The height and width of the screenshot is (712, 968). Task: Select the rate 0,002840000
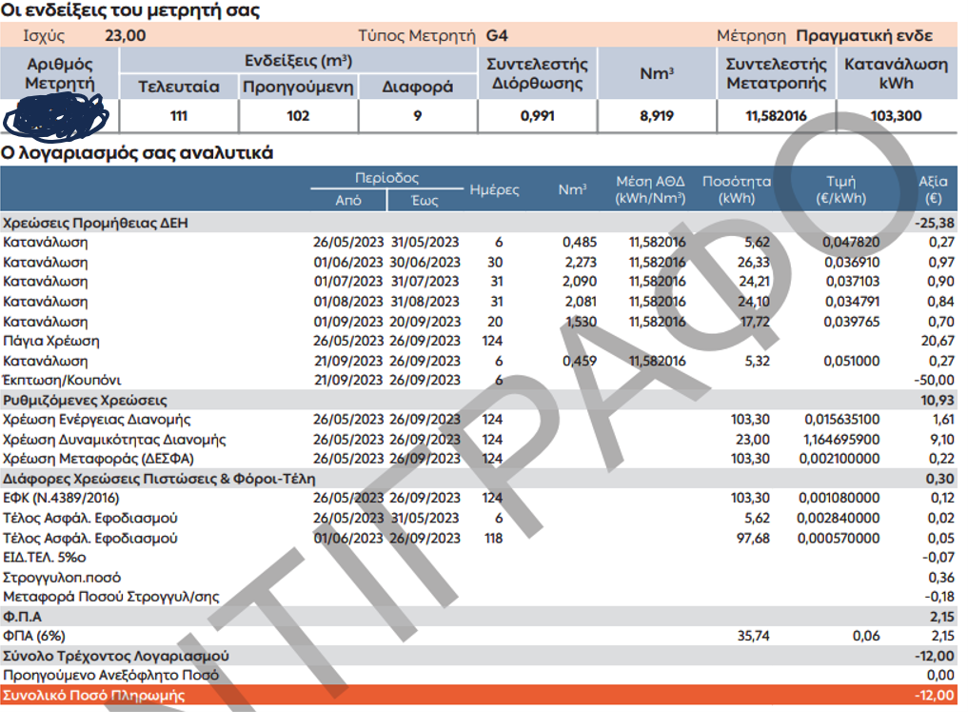coord(838,518)
